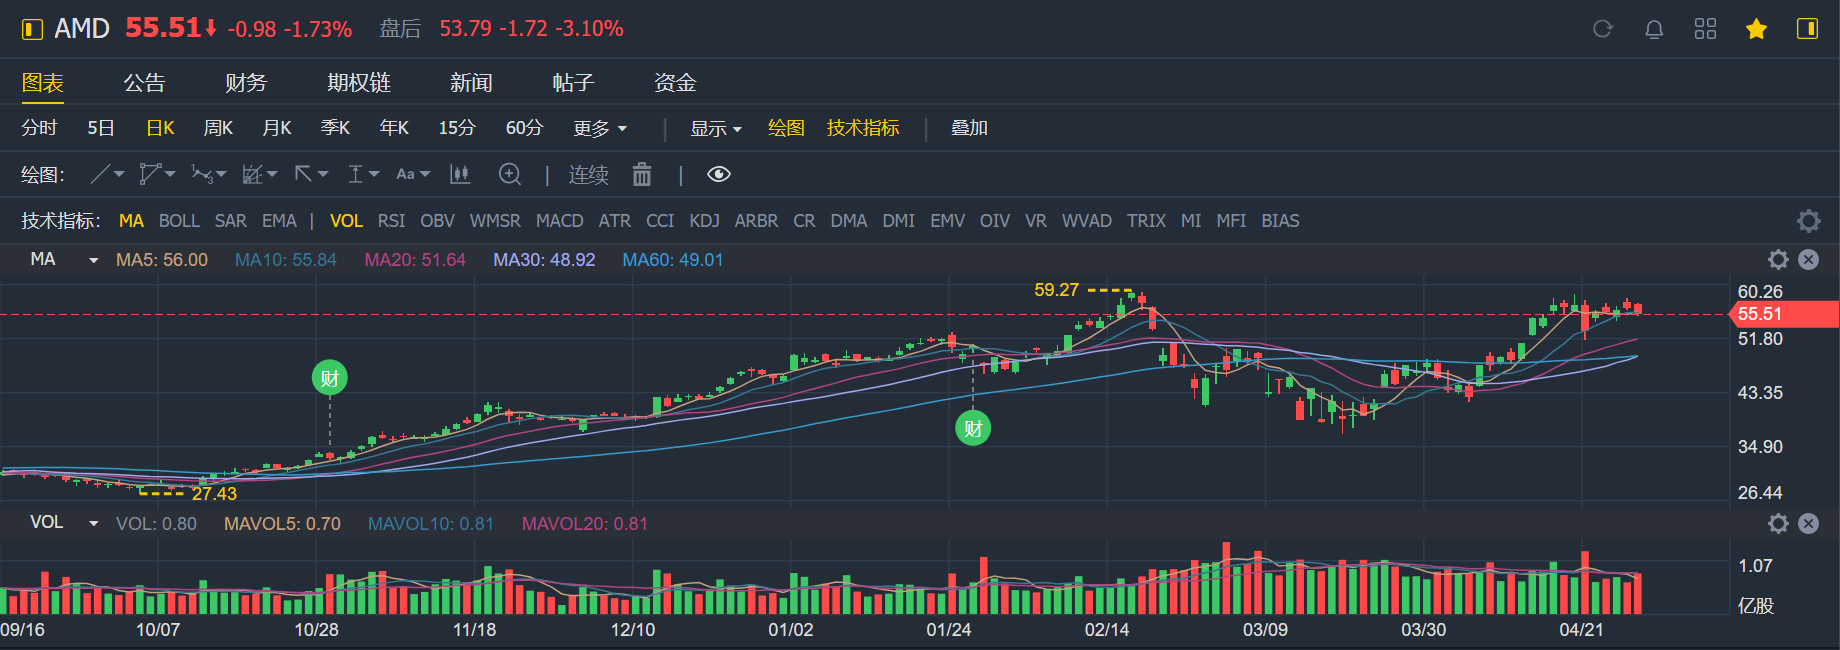
Task: Select the magnifier zoom-in drawing tool
Action: click(x=510, y=175)
